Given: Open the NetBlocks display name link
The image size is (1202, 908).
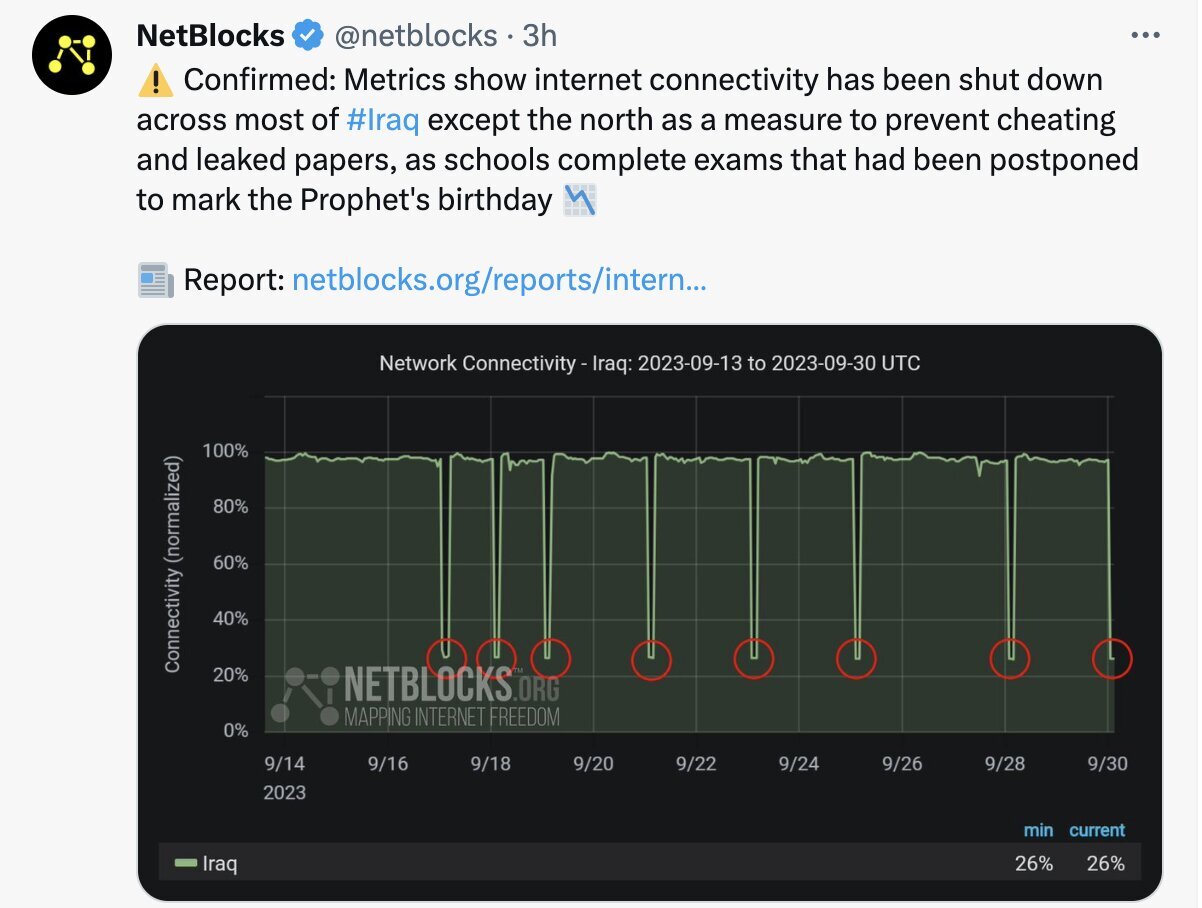Looking at the screenshot, I should coord(210,36).
